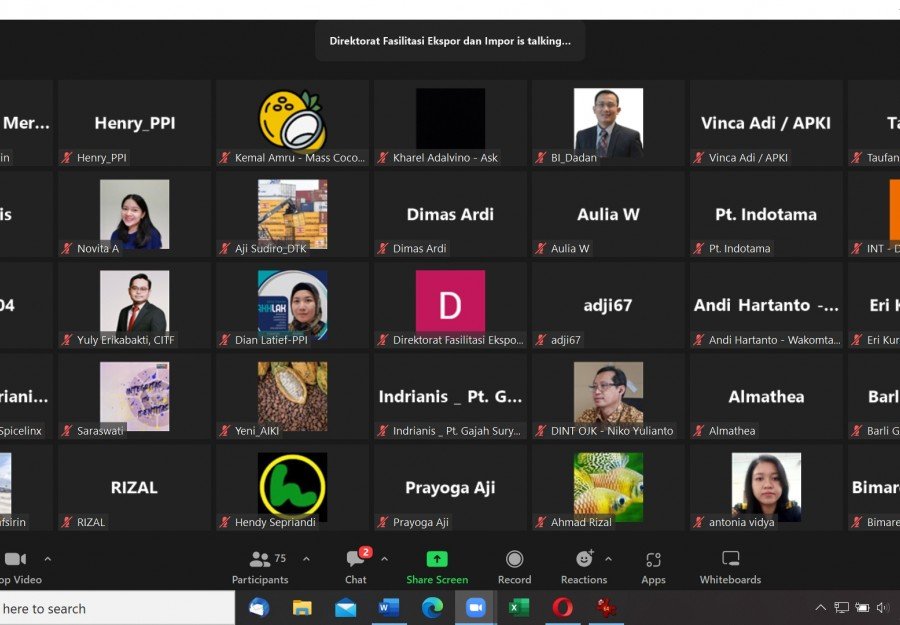Expand the Chat options caret

click(384, 559)
